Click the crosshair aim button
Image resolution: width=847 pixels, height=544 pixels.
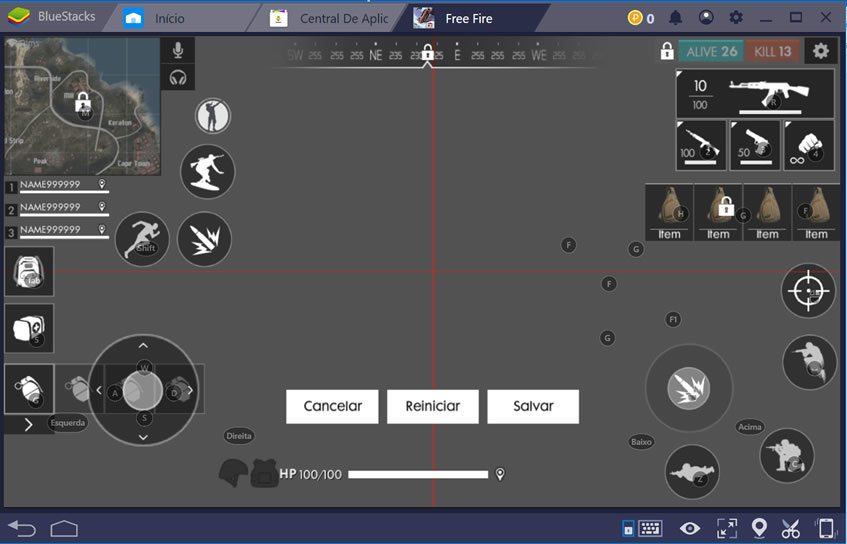(807, 291)
